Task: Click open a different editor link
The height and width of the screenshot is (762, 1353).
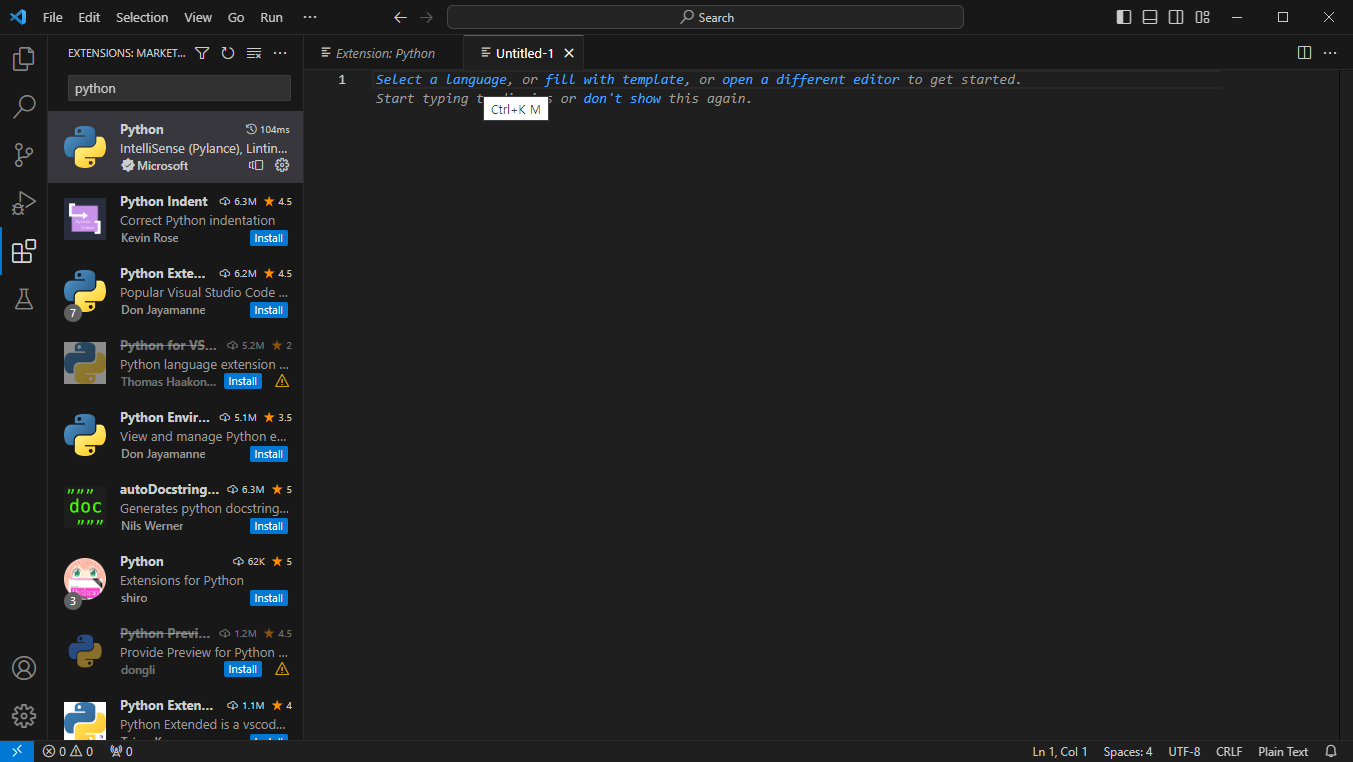Action: 811,79
